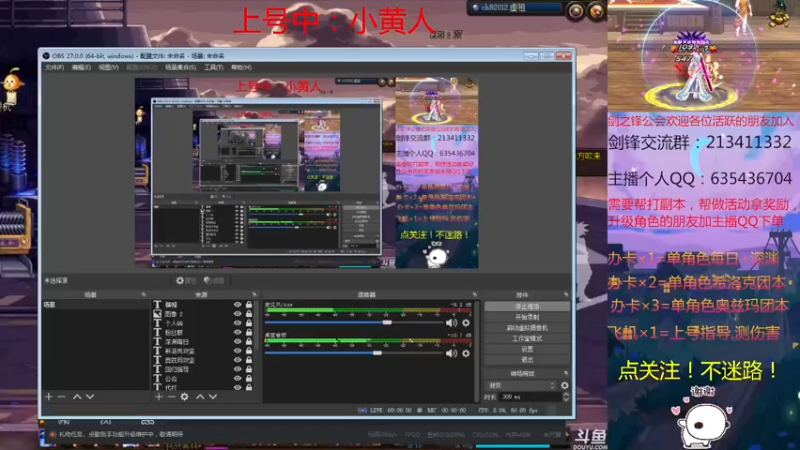
Task: Open the transition properties gear beside 渐变
Action: click(564, 385)
